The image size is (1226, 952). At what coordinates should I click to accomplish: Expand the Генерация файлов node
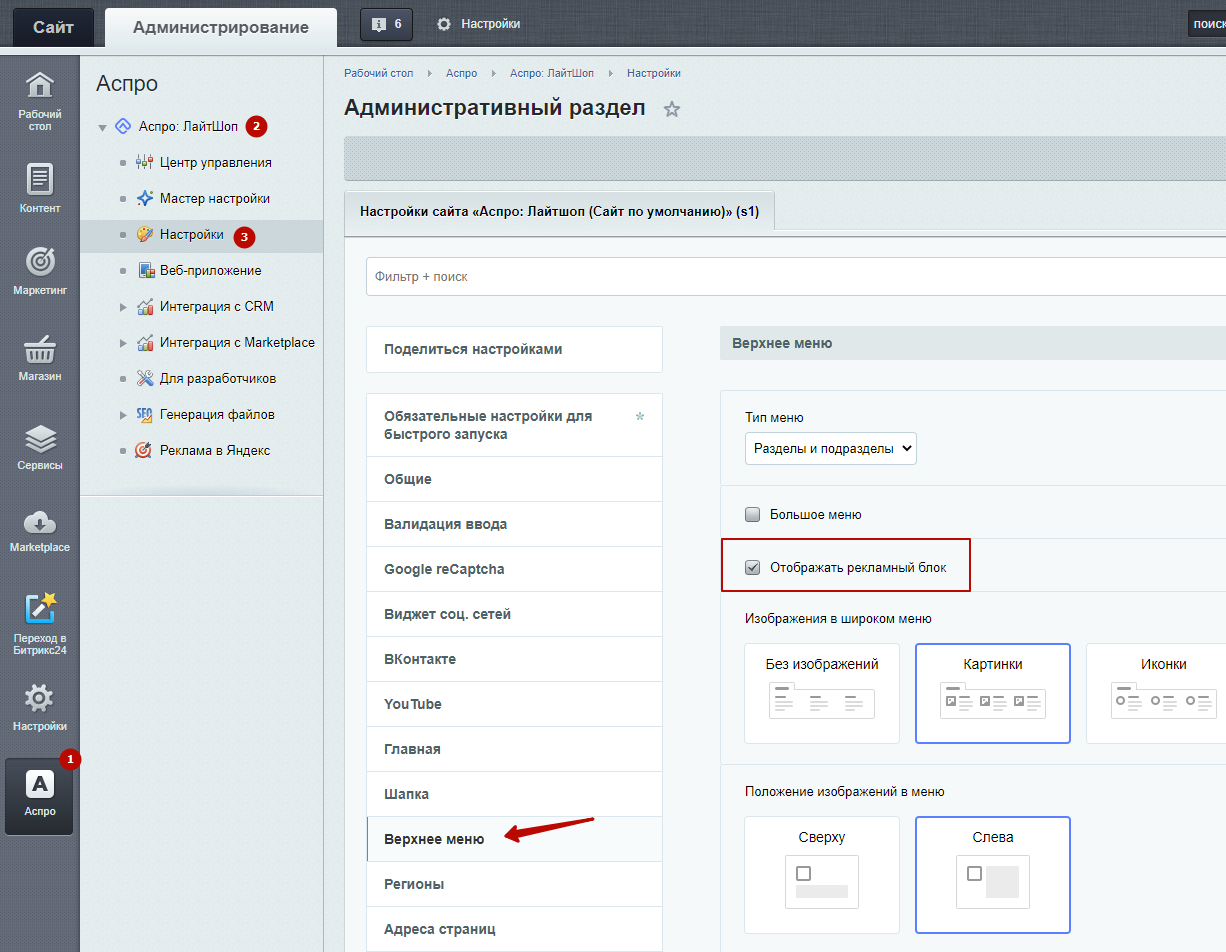[x=123, y=414]
